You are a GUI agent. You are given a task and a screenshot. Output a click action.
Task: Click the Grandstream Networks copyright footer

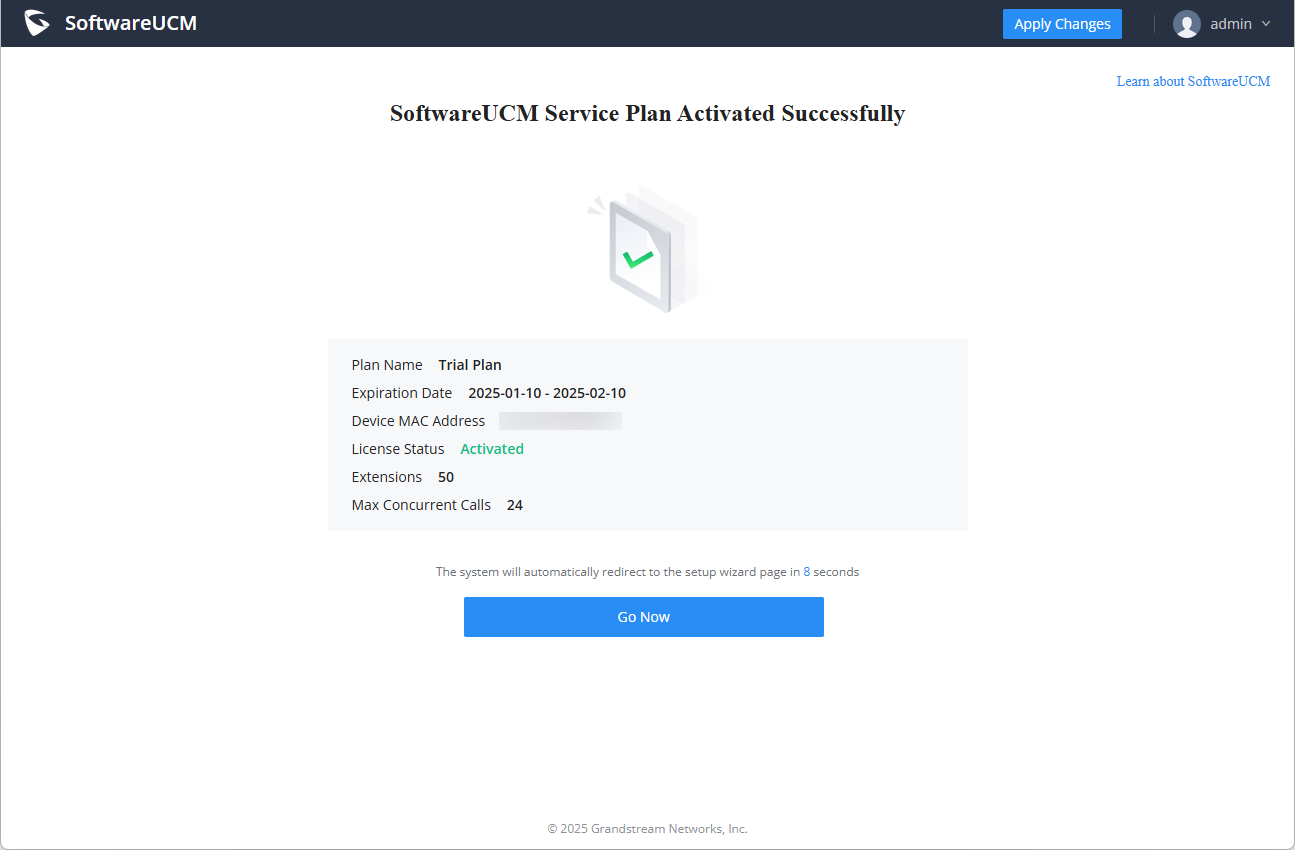pos(647,829)
